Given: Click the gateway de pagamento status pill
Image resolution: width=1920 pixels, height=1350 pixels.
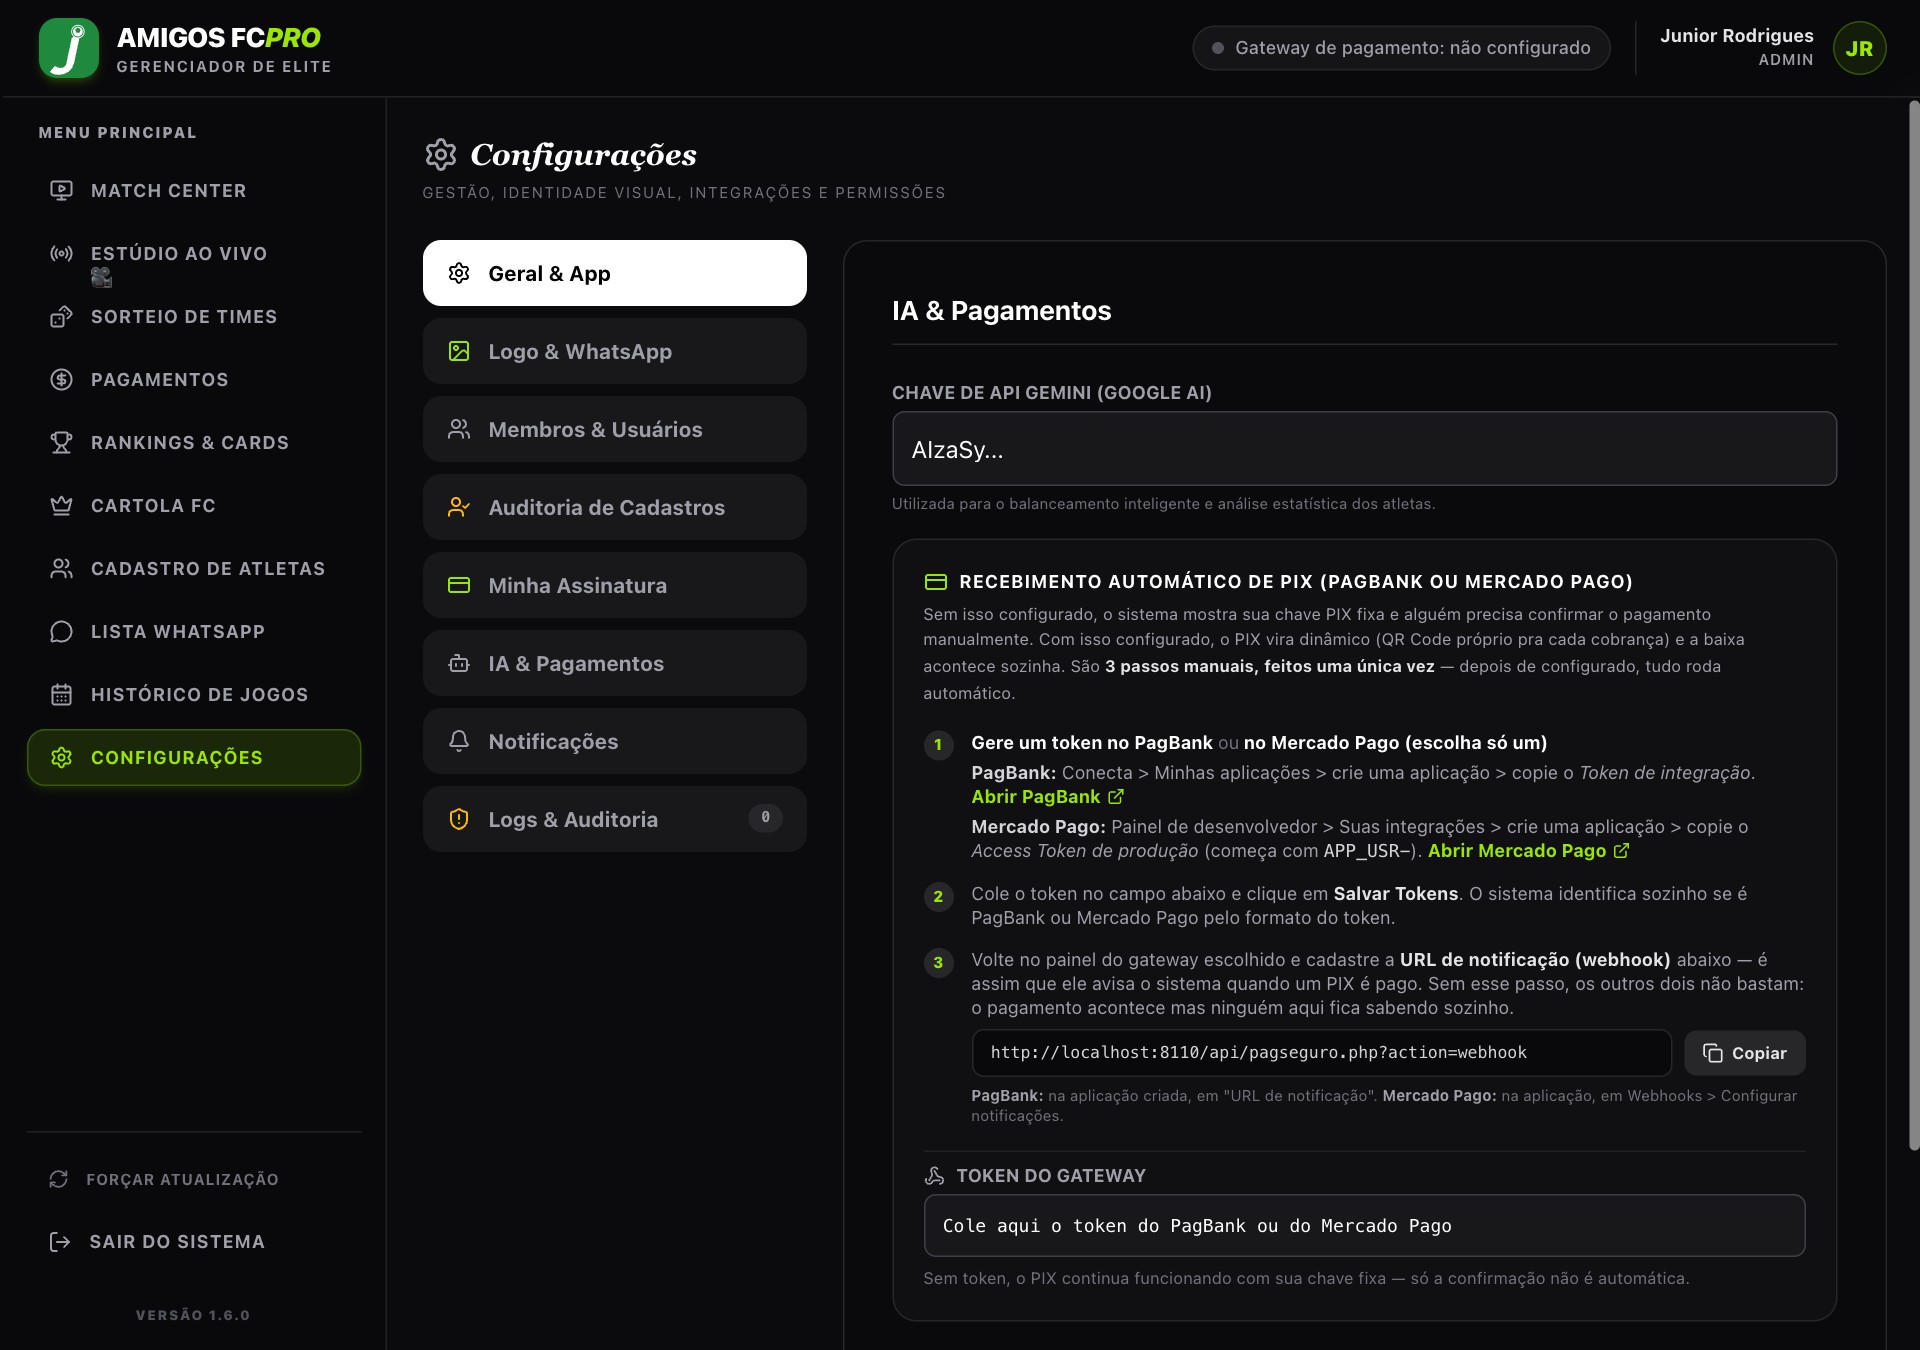Looking at the screenshot, I should pyautogui.click(x=1401, y=48).
